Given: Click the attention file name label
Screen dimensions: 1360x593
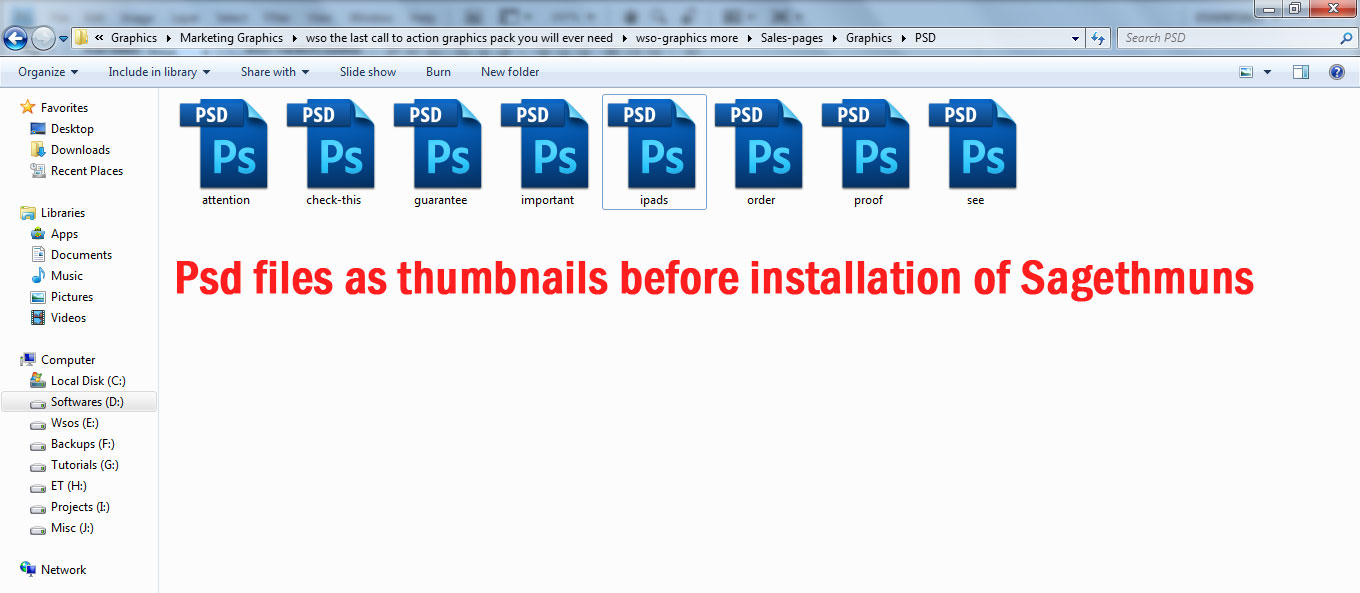Looking at the screenshot, I should pos(225,200).
